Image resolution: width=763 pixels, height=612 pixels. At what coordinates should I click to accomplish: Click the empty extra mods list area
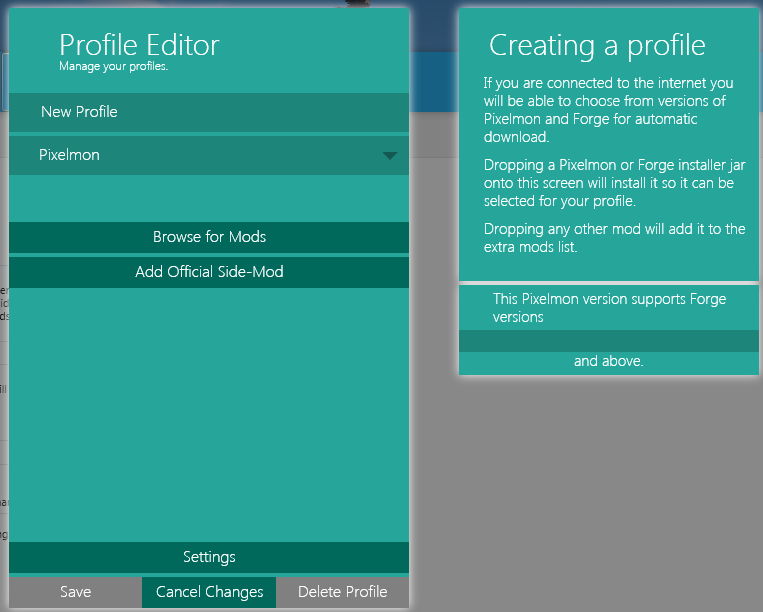pyautogui.click(x=209, y=414)
